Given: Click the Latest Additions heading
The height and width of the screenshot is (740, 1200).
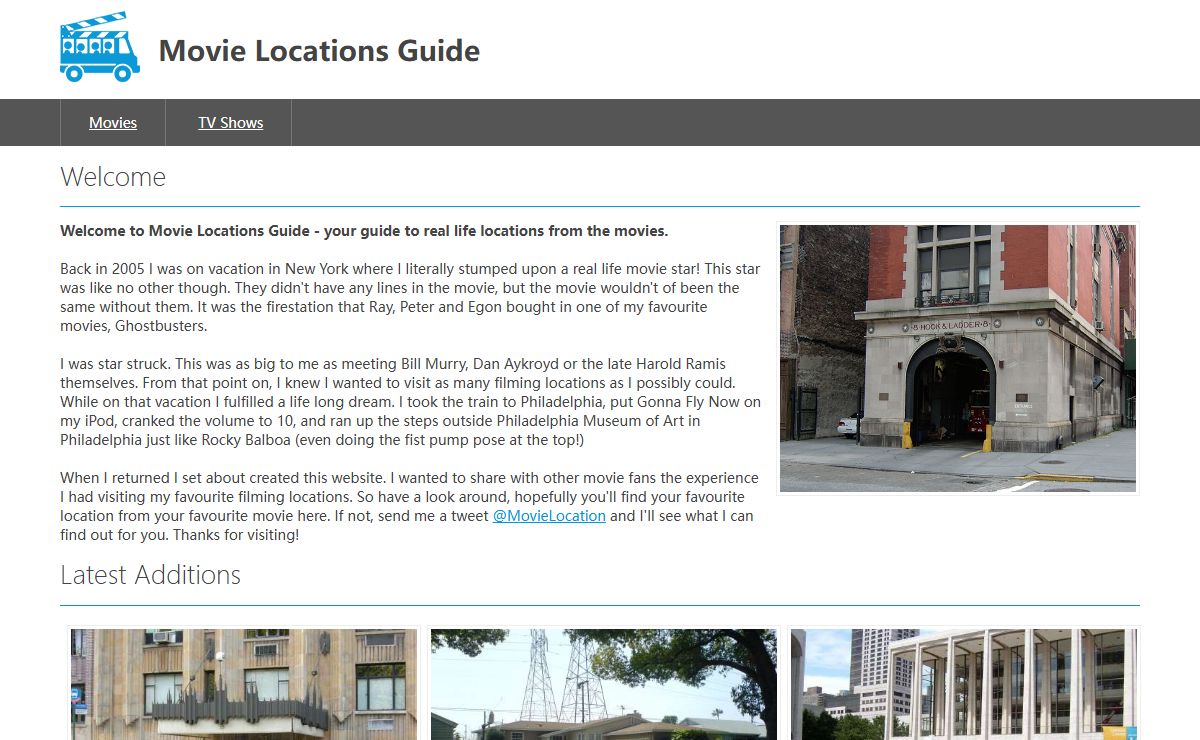Looking at the screenshot, I should pyautogui.click(x=150, y=575).
